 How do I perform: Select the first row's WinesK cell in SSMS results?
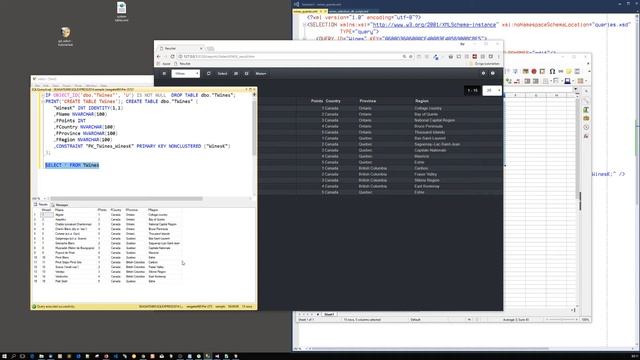(x=47, y=215)
